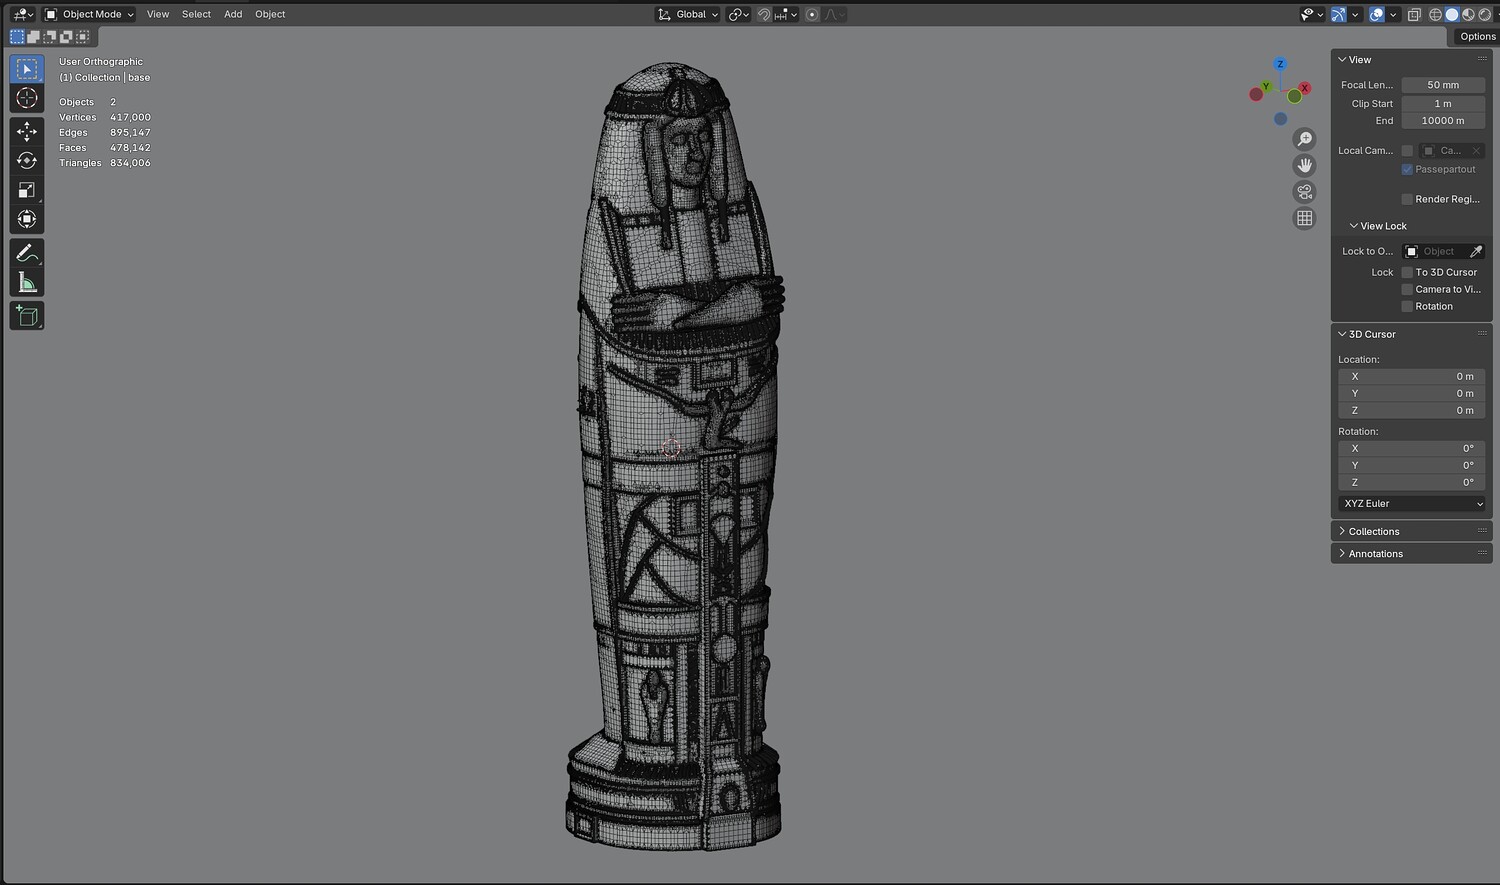Collapse the View Lock subsection
The height and width of the screenshot is (885, 1500).
point(1354,226)
